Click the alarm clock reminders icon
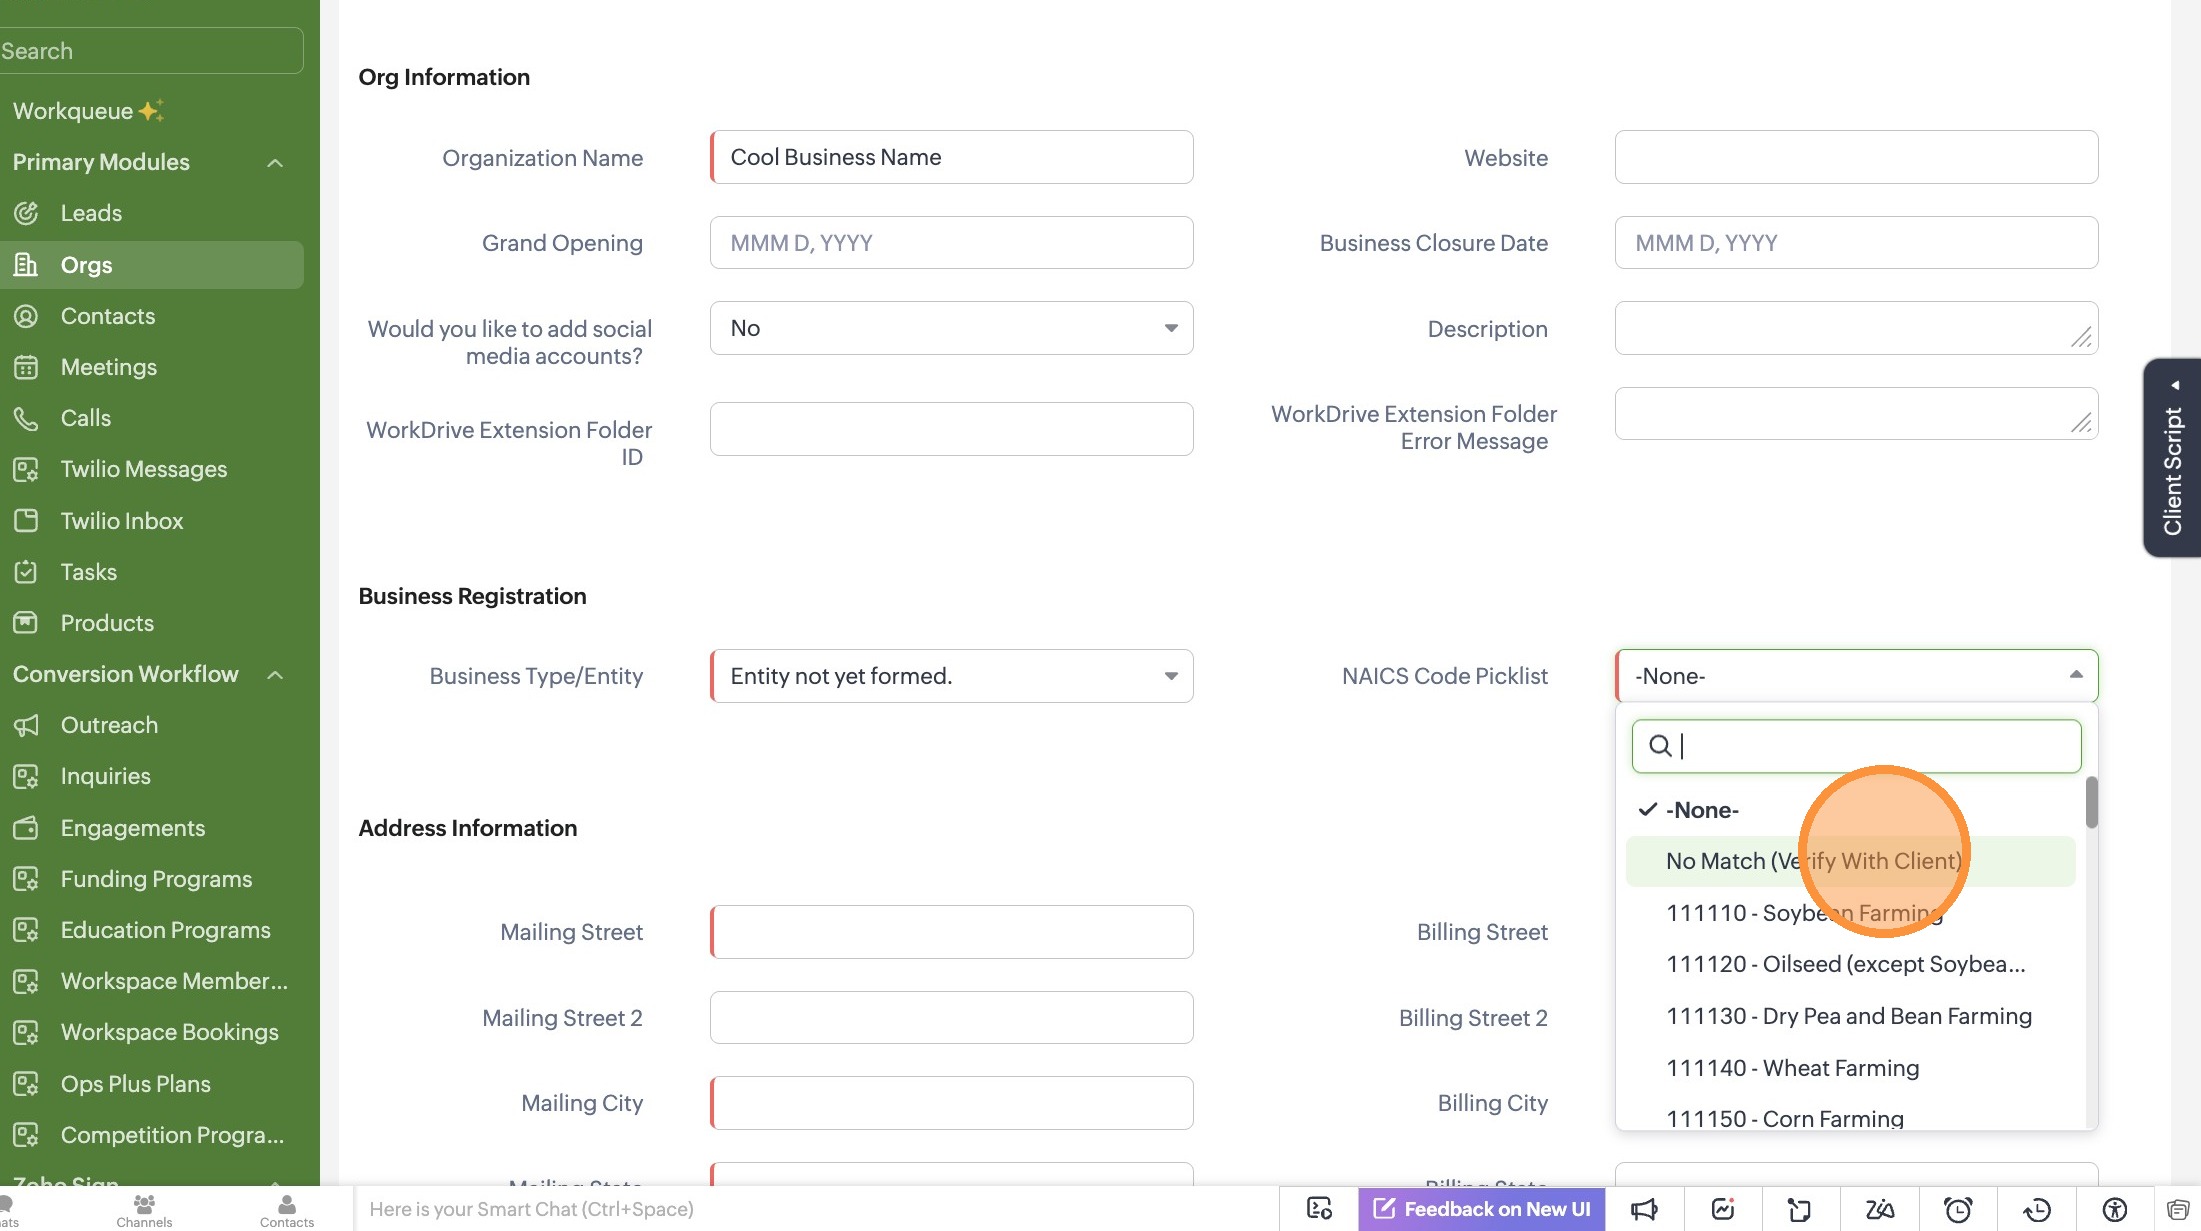 click(x=1957, y=1209)
